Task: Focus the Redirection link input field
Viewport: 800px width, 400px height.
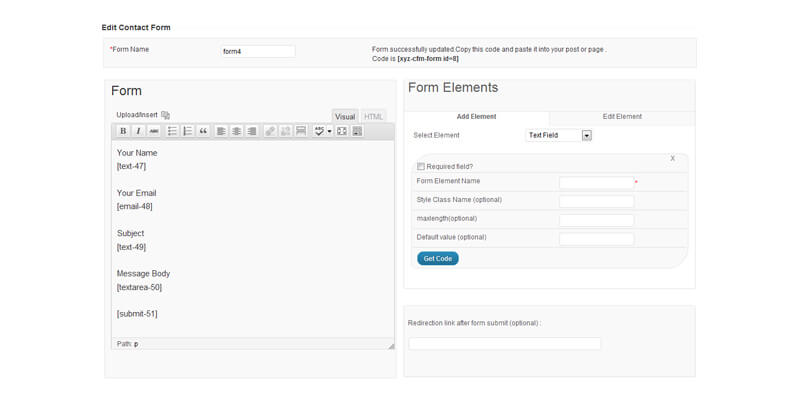Action: click(x=504, y=344)
